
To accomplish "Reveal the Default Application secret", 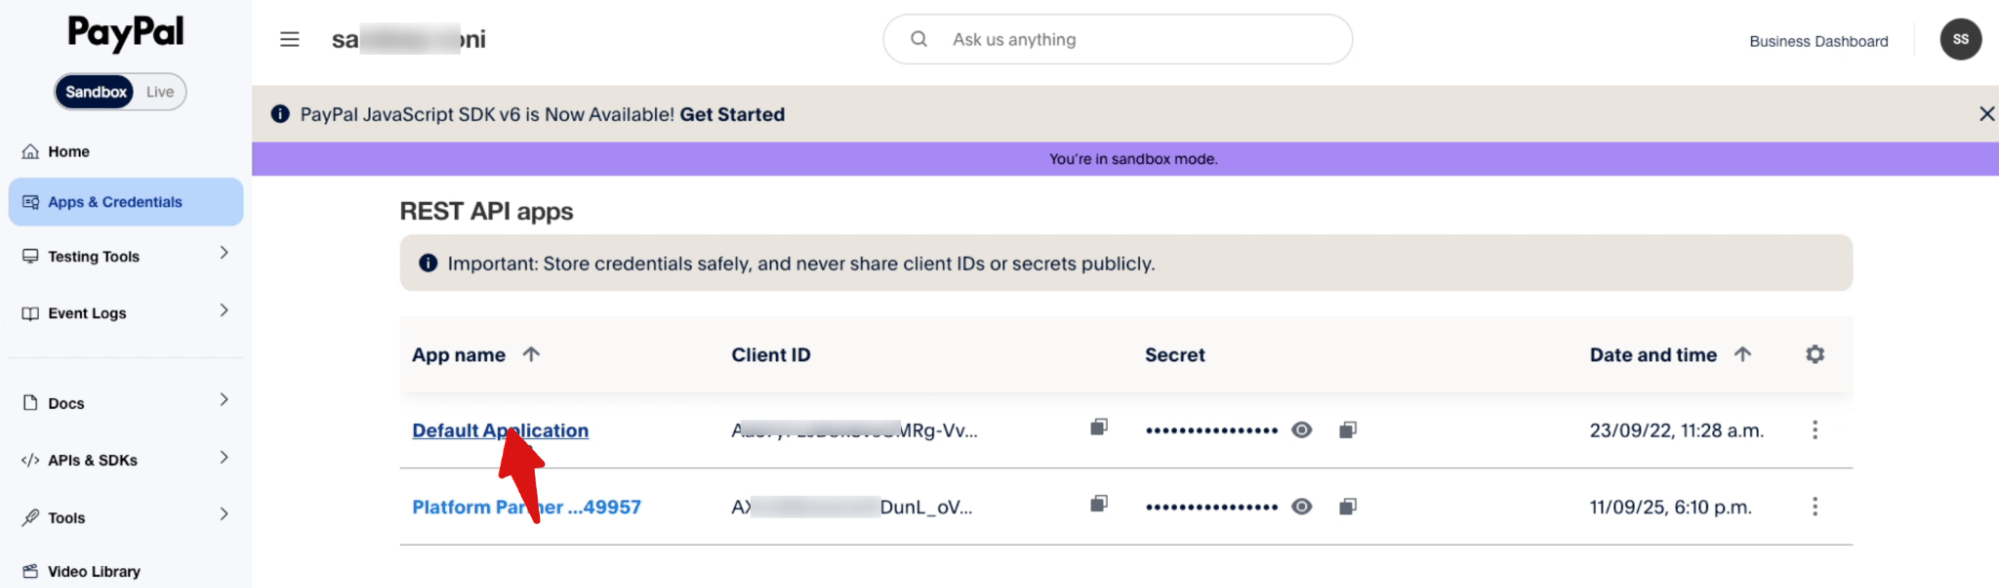I will pos(1301,430).
